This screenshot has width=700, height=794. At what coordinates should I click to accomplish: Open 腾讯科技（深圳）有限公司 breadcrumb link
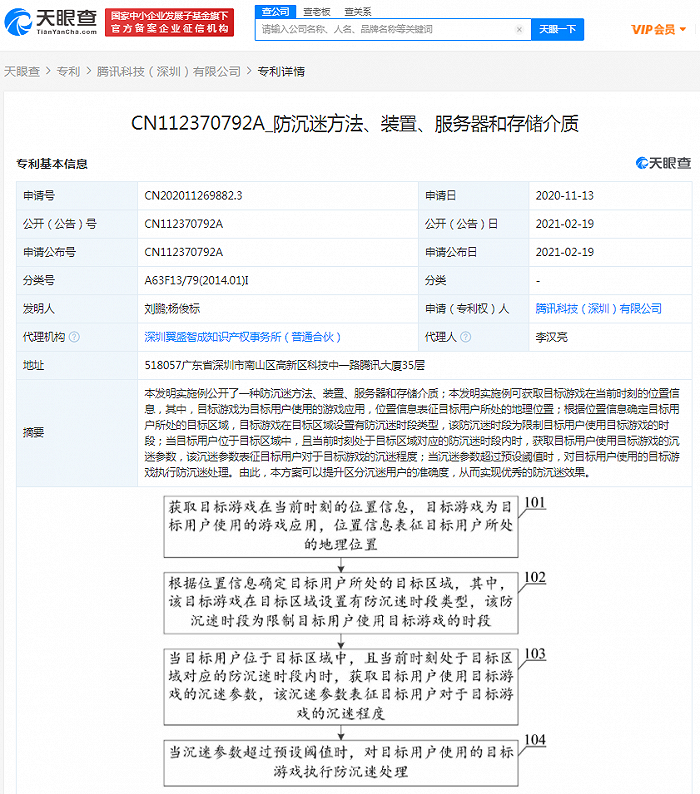point(169,71)
